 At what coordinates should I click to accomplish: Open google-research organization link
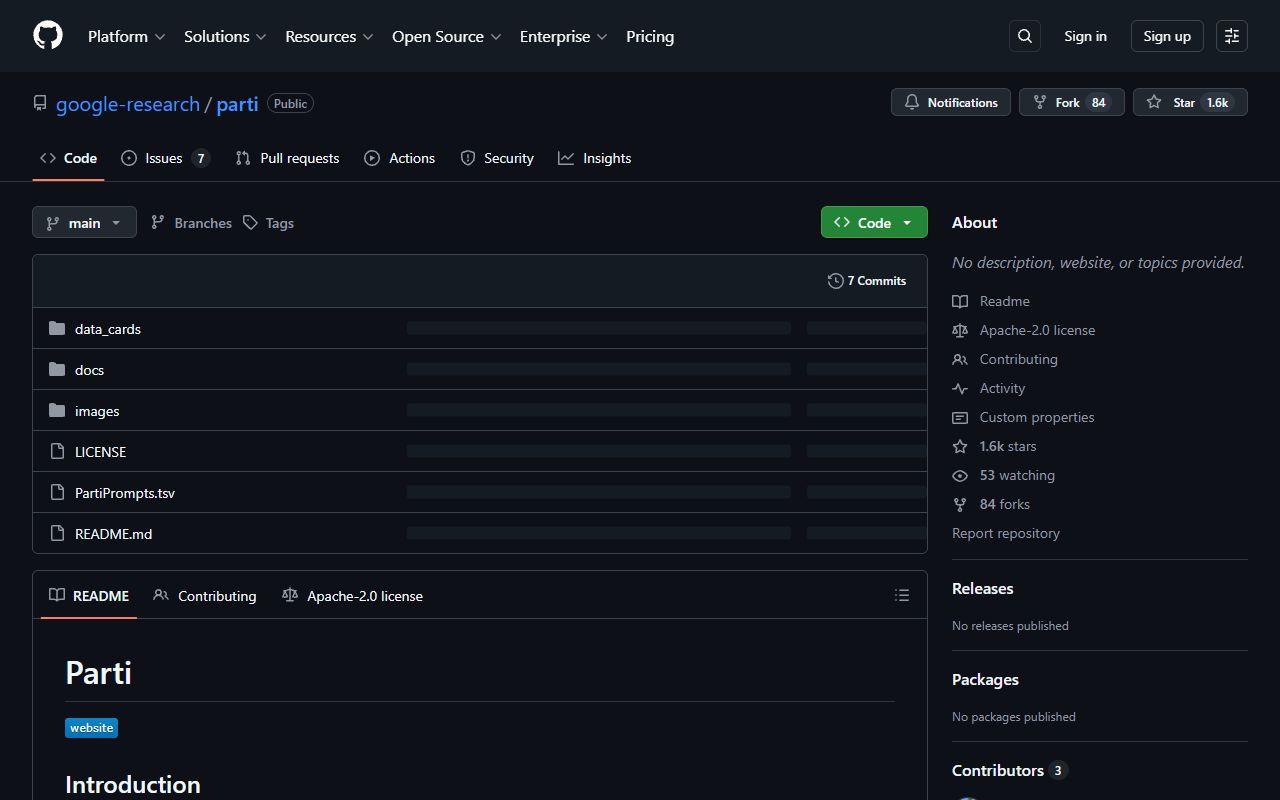tap(128, 104)
